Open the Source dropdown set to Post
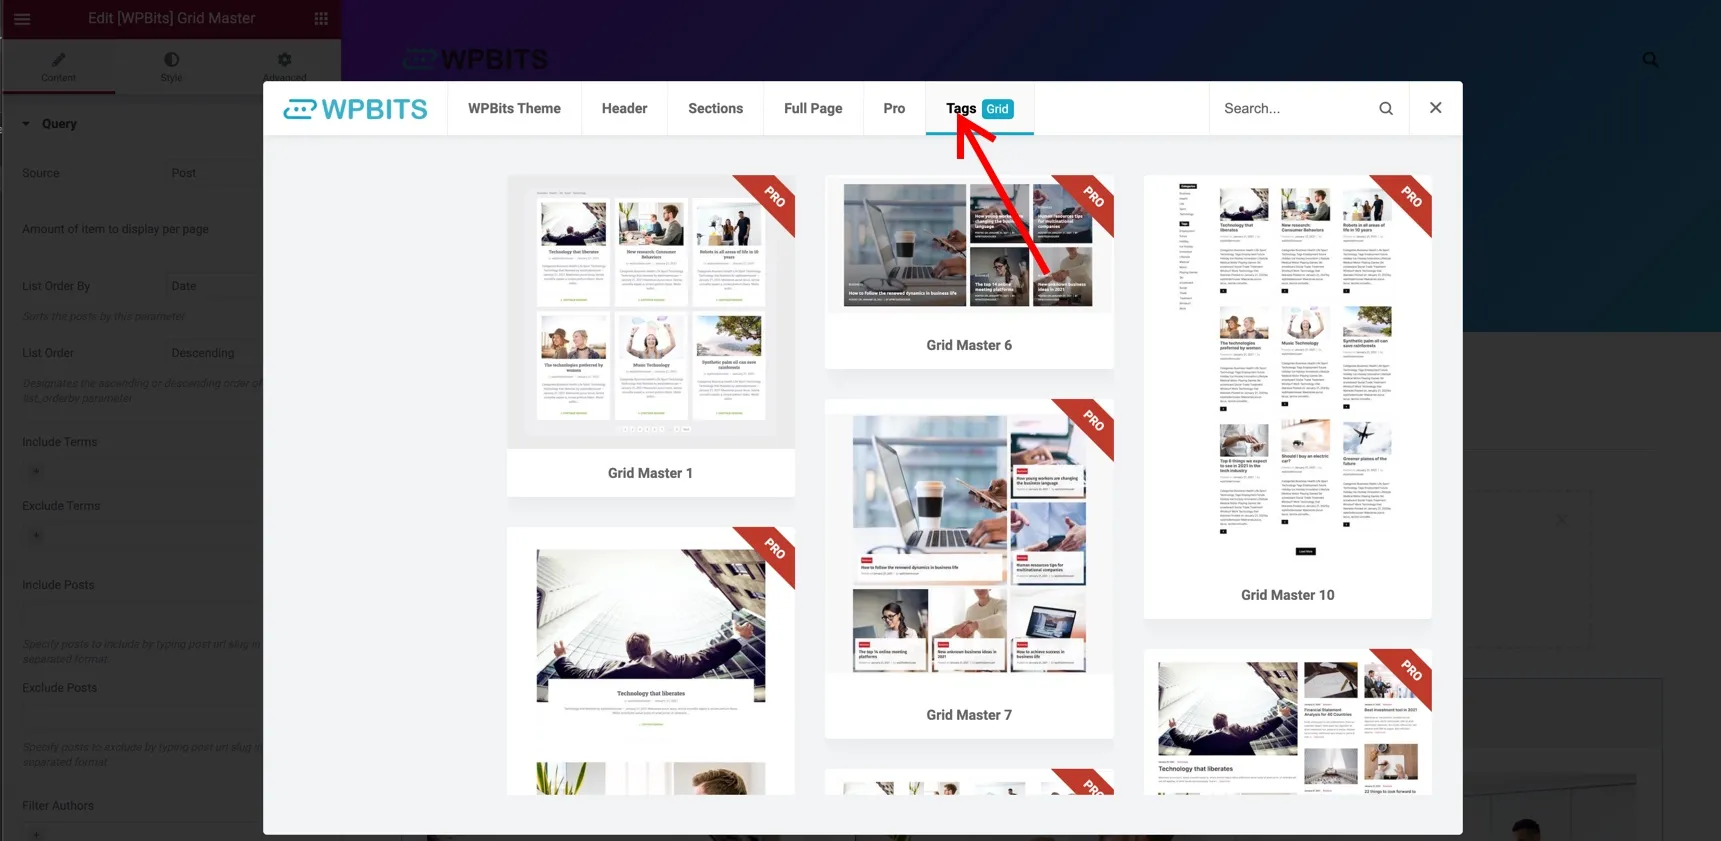Image resolution: width=1721 pixels, height=841 pixels. (214, 173)
